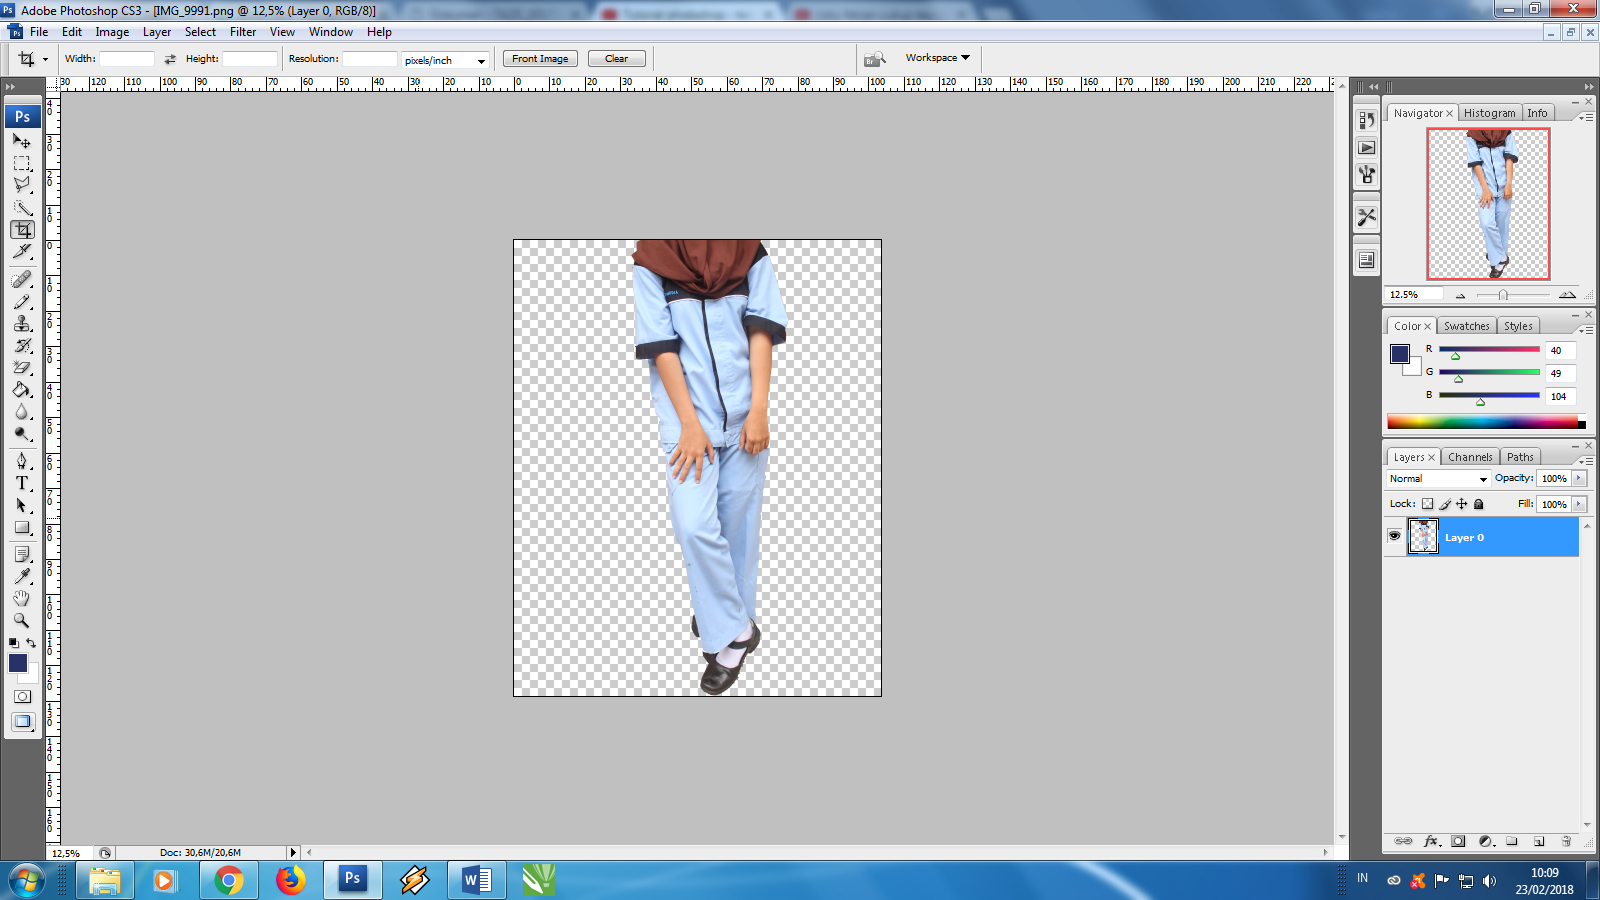Select the Clone Stamp tool
Viewport: 1600px width, 900px height.
pyautogui.click(x=22, y=324)
